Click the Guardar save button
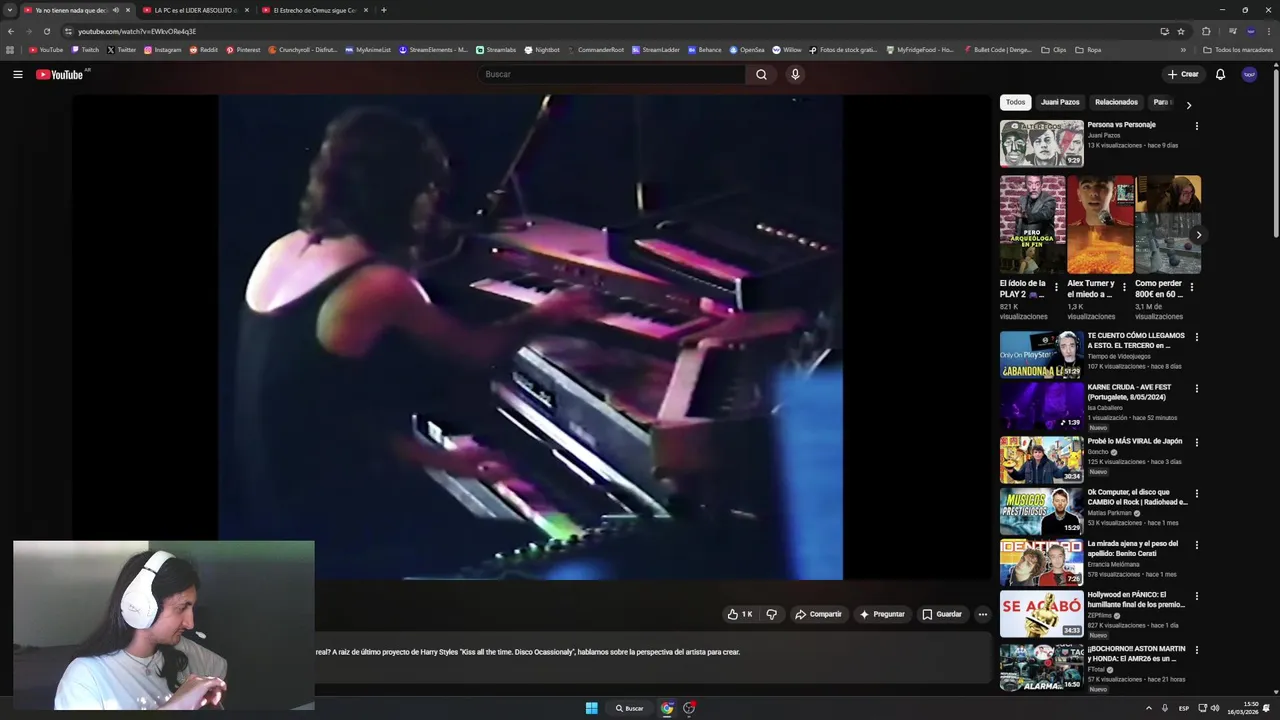Image resolution: width=1280 pixels, height=720 pixels. point(942,614)
